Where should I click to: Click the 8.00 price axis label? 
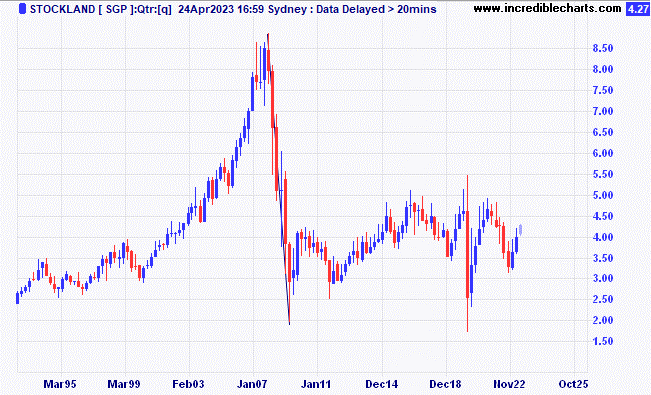603,69
